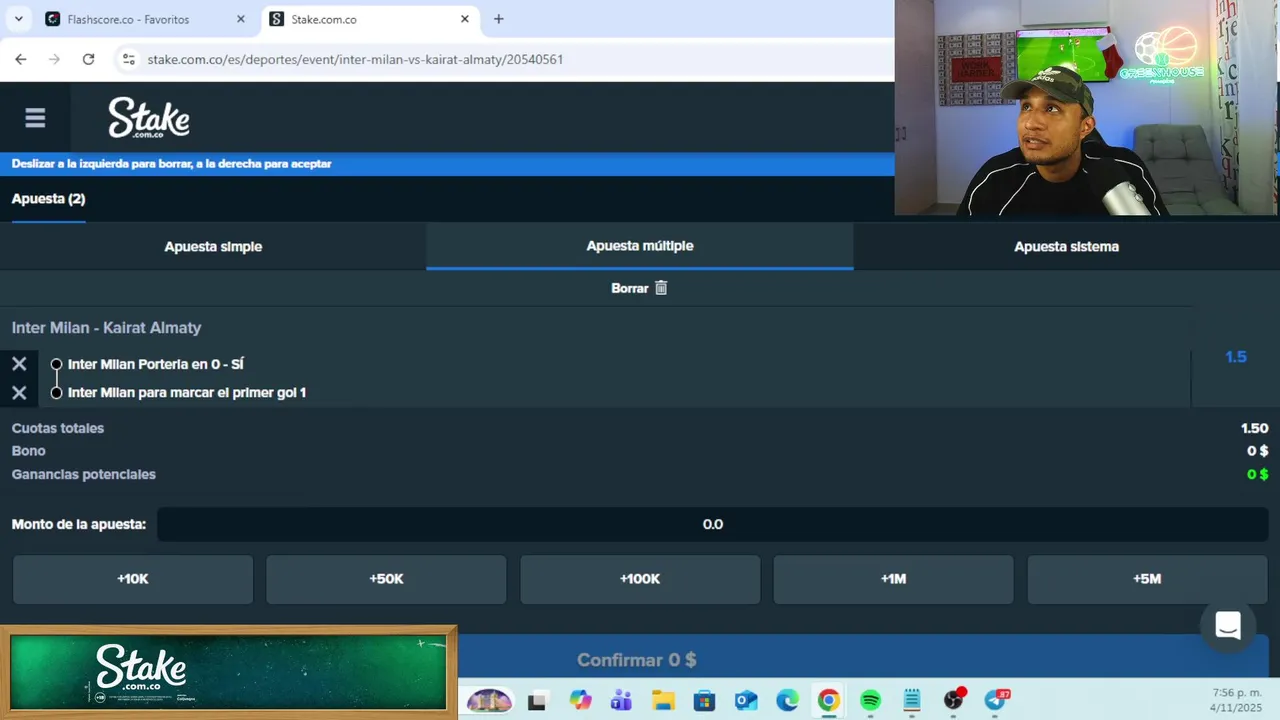Close the Flashscore.co browser tab

pos(240,19)
